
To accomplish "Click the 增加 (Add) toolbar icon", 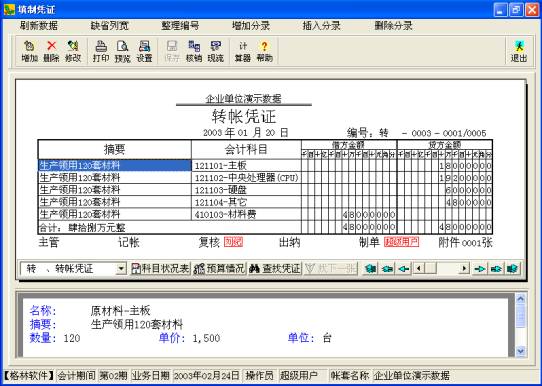I will point(29,51).
